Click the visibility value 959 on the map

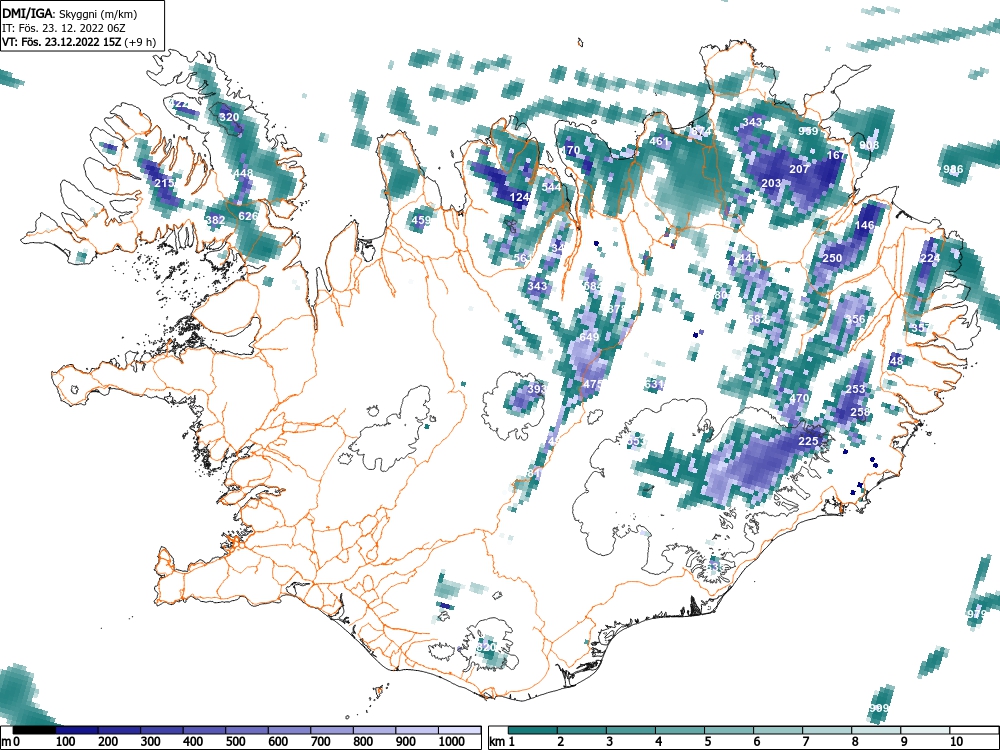808,131
